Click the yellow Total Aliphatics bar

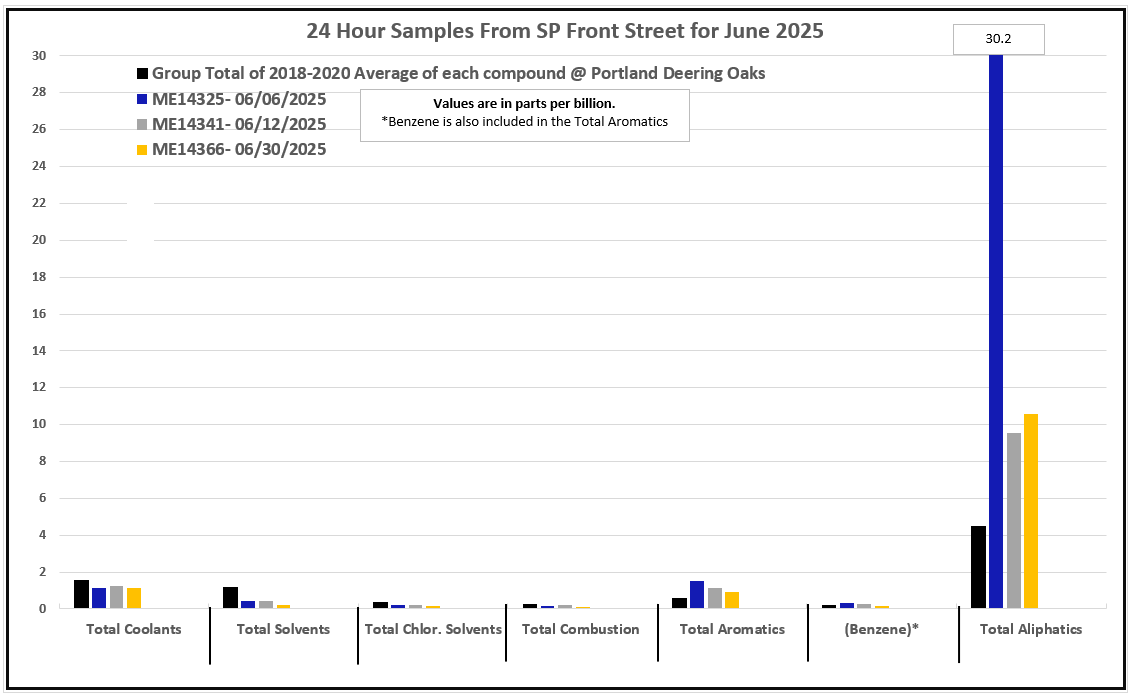pos(1031,510)
